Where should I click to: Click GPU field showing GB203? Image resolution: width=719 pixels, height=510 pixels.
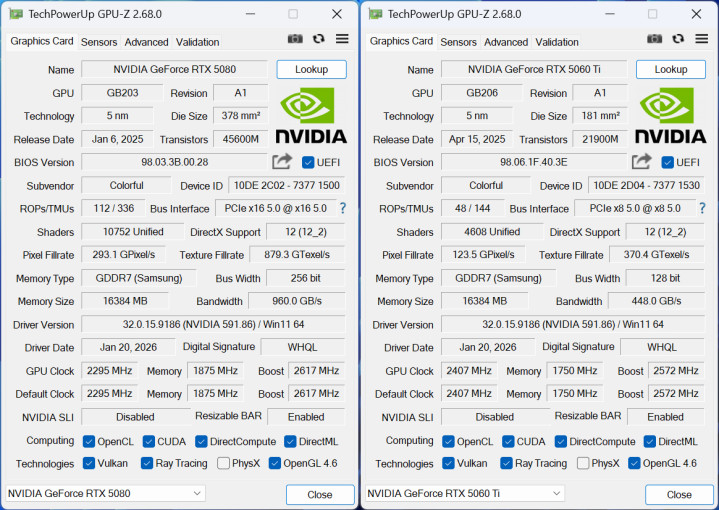point(122,93)
